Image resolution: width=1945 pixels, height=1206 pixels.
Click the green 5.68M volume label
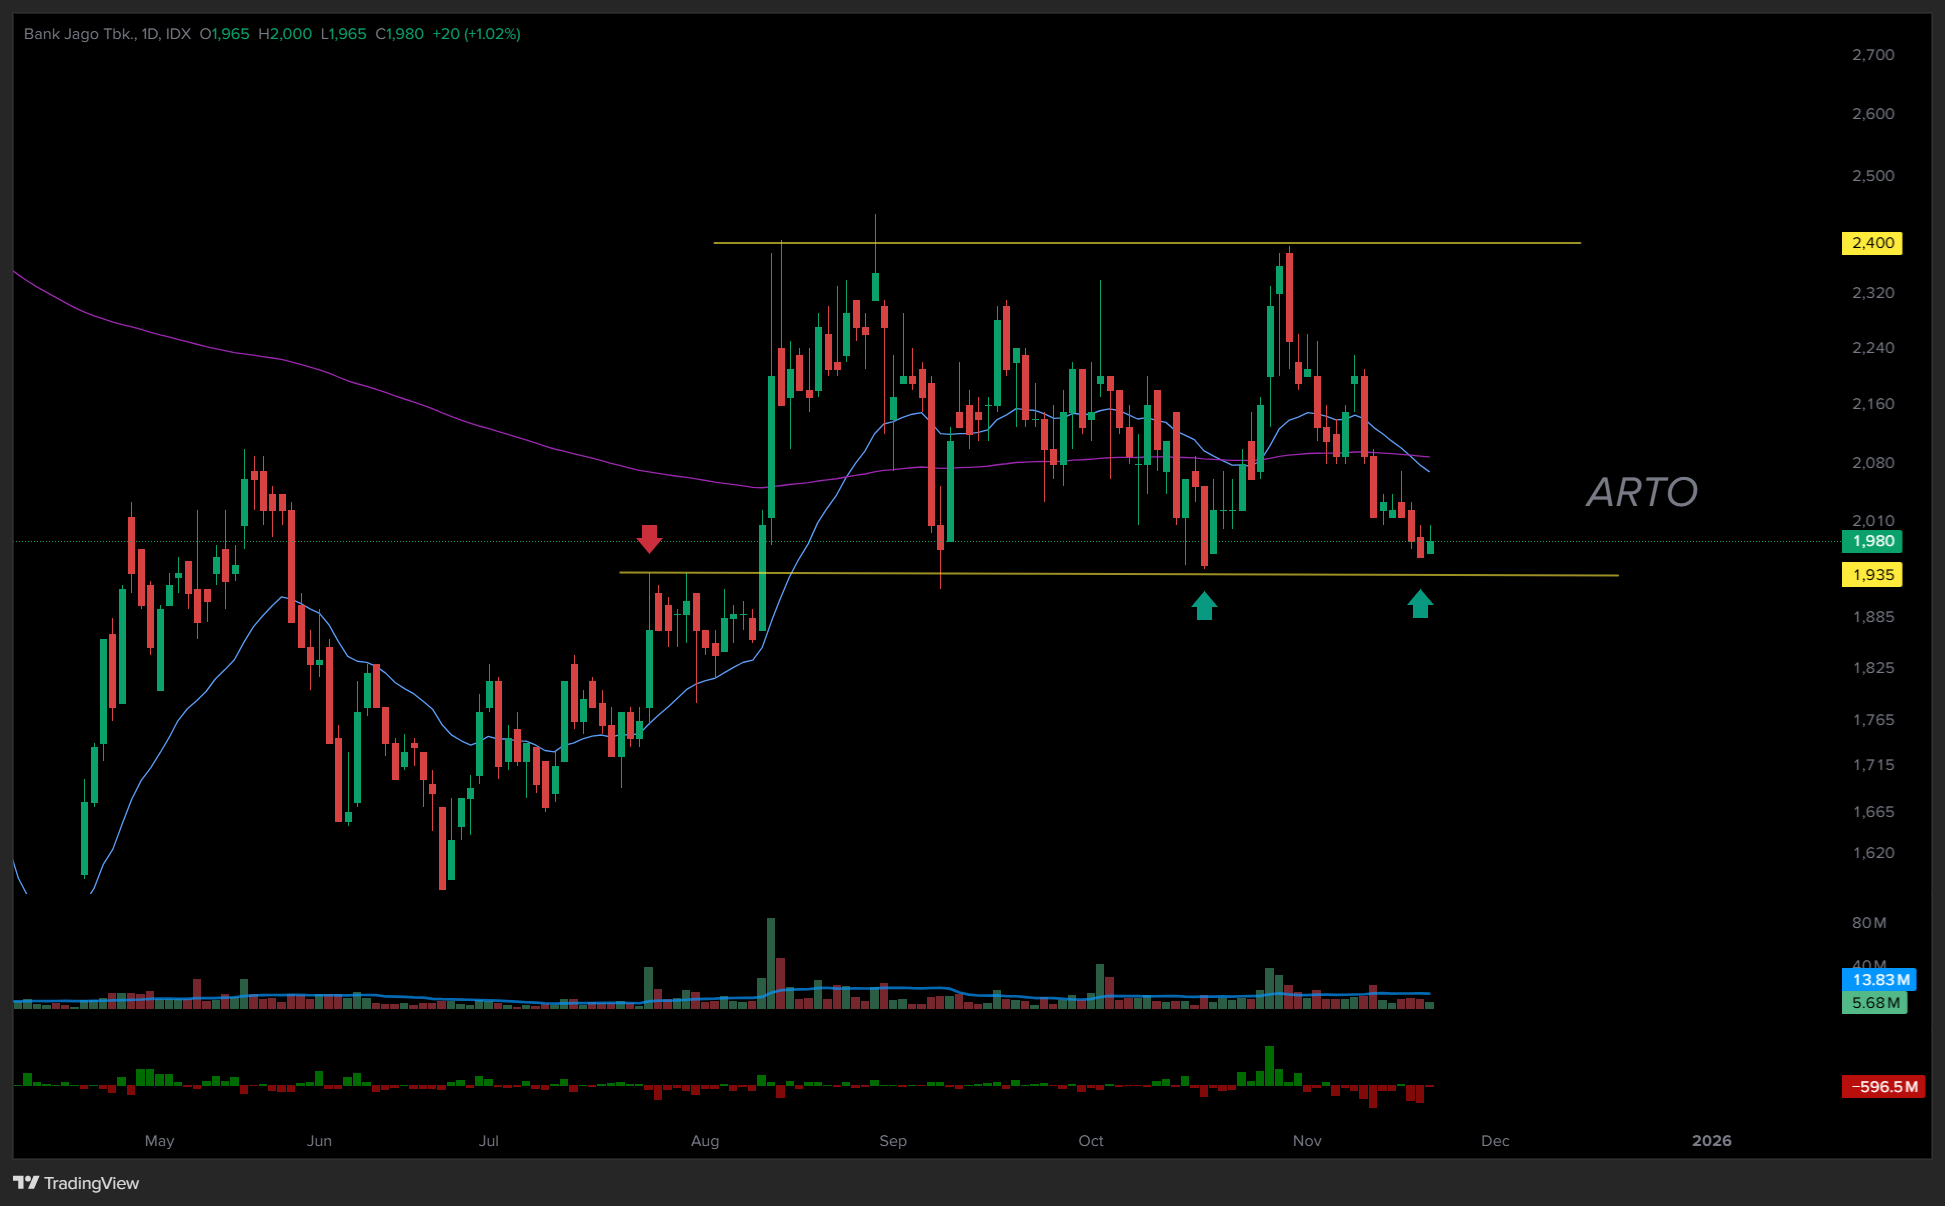(1874, 1002)
